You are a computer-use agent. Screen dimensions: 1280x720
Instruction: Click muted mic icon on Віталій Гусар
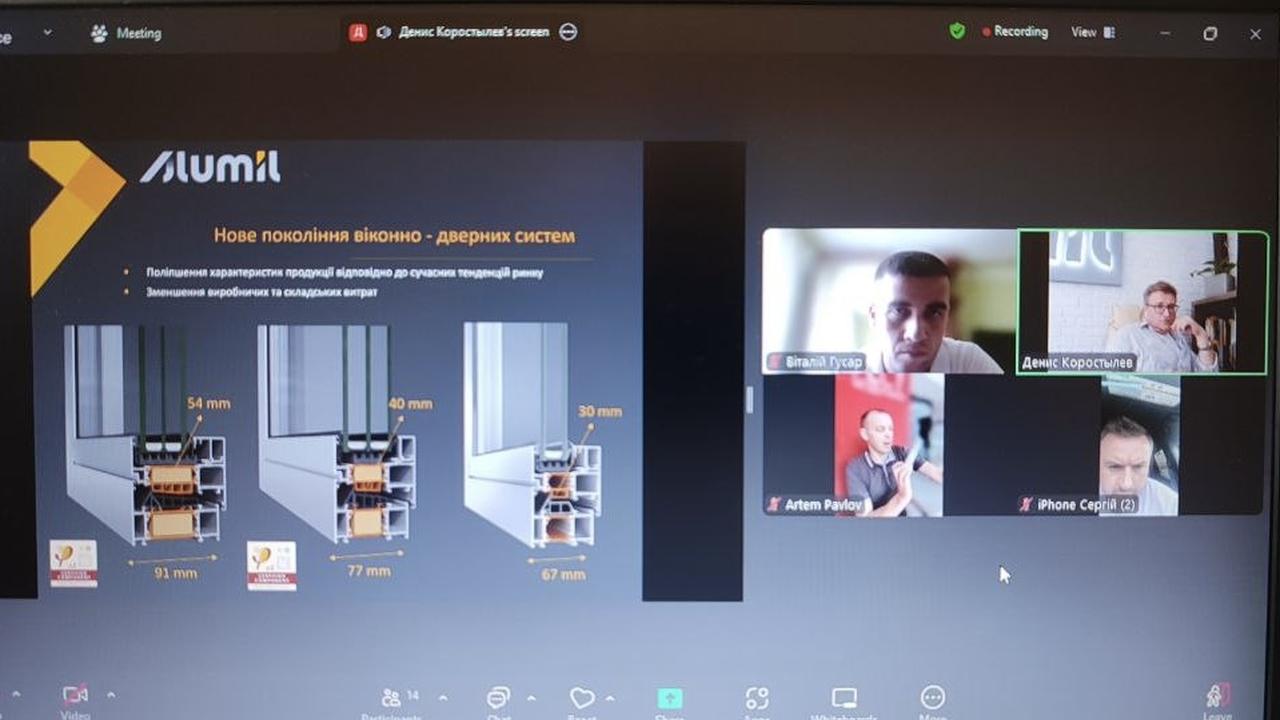(x=775, y=362)
